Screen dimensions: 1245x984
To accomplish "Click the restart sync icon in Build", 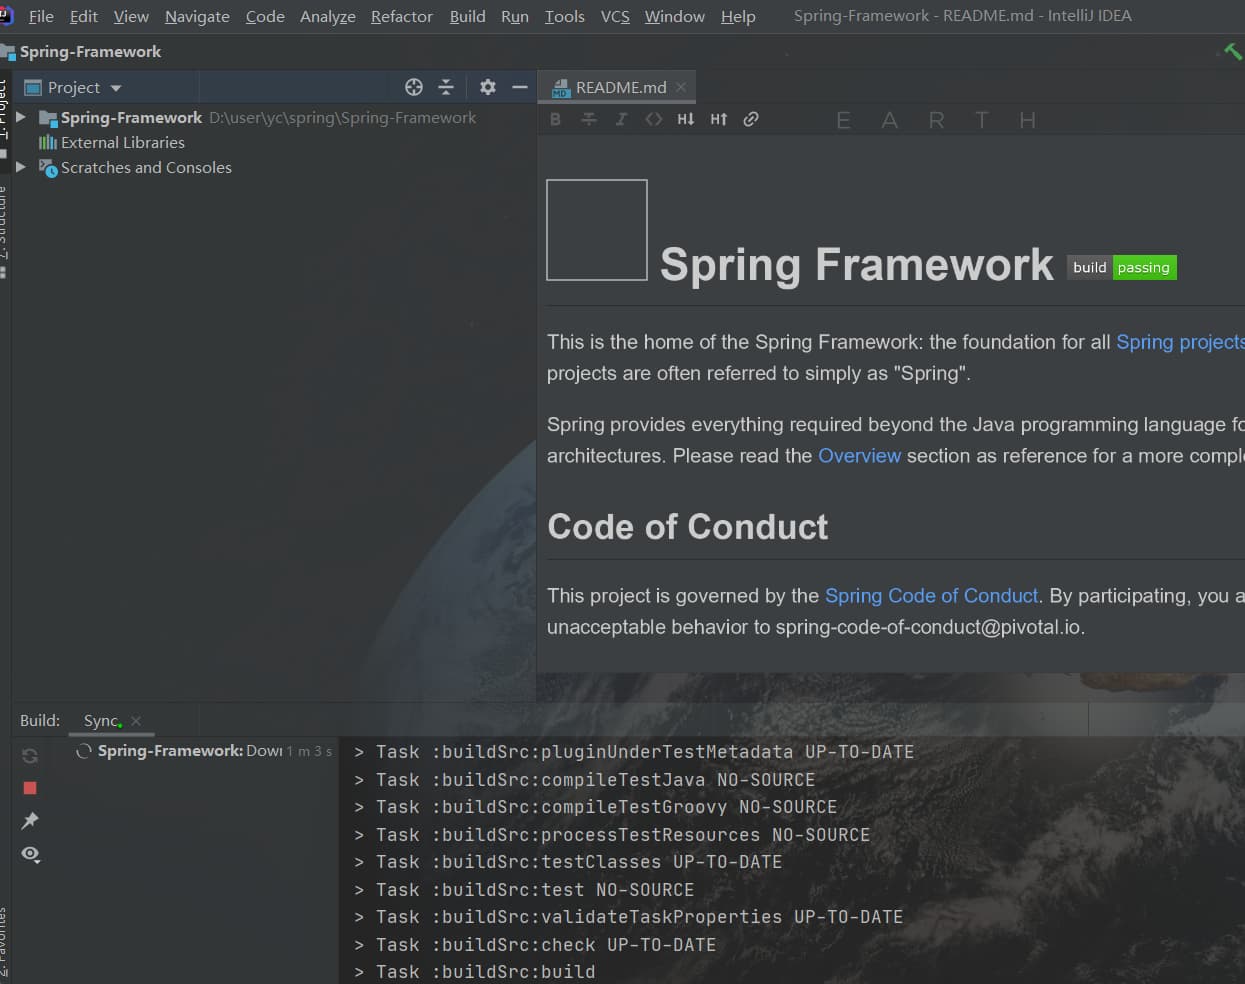I will pos(30,756).
